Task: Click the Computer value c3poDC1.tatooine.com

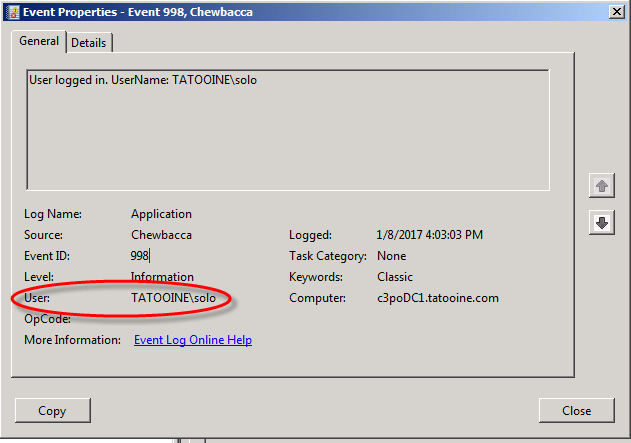Action: (438, 298)
